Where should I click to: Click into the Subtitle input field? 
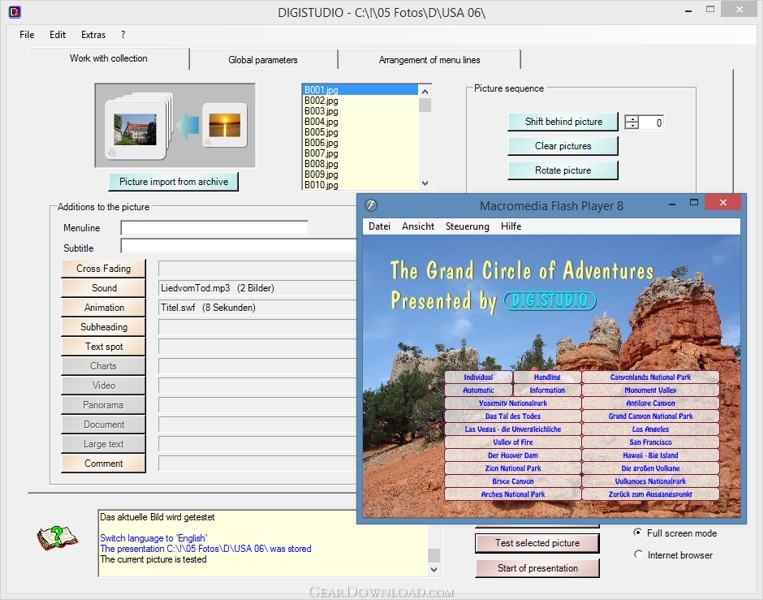(x=238, y=246)
